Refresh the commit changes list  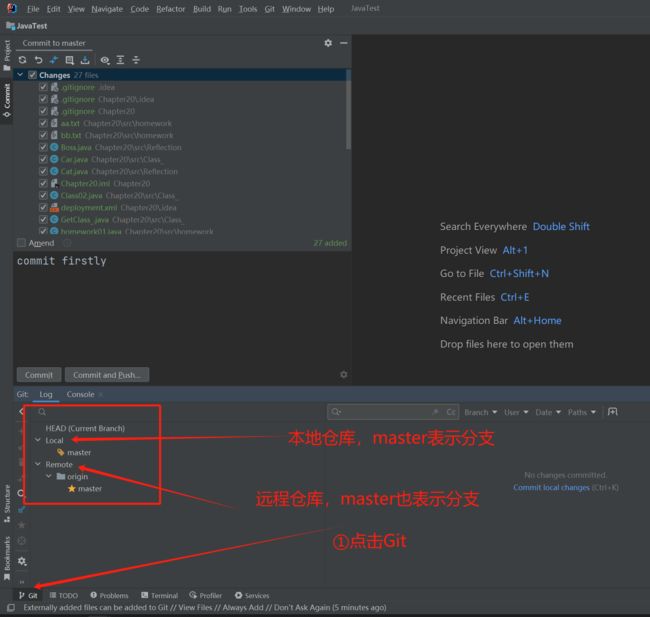point(22,60)
